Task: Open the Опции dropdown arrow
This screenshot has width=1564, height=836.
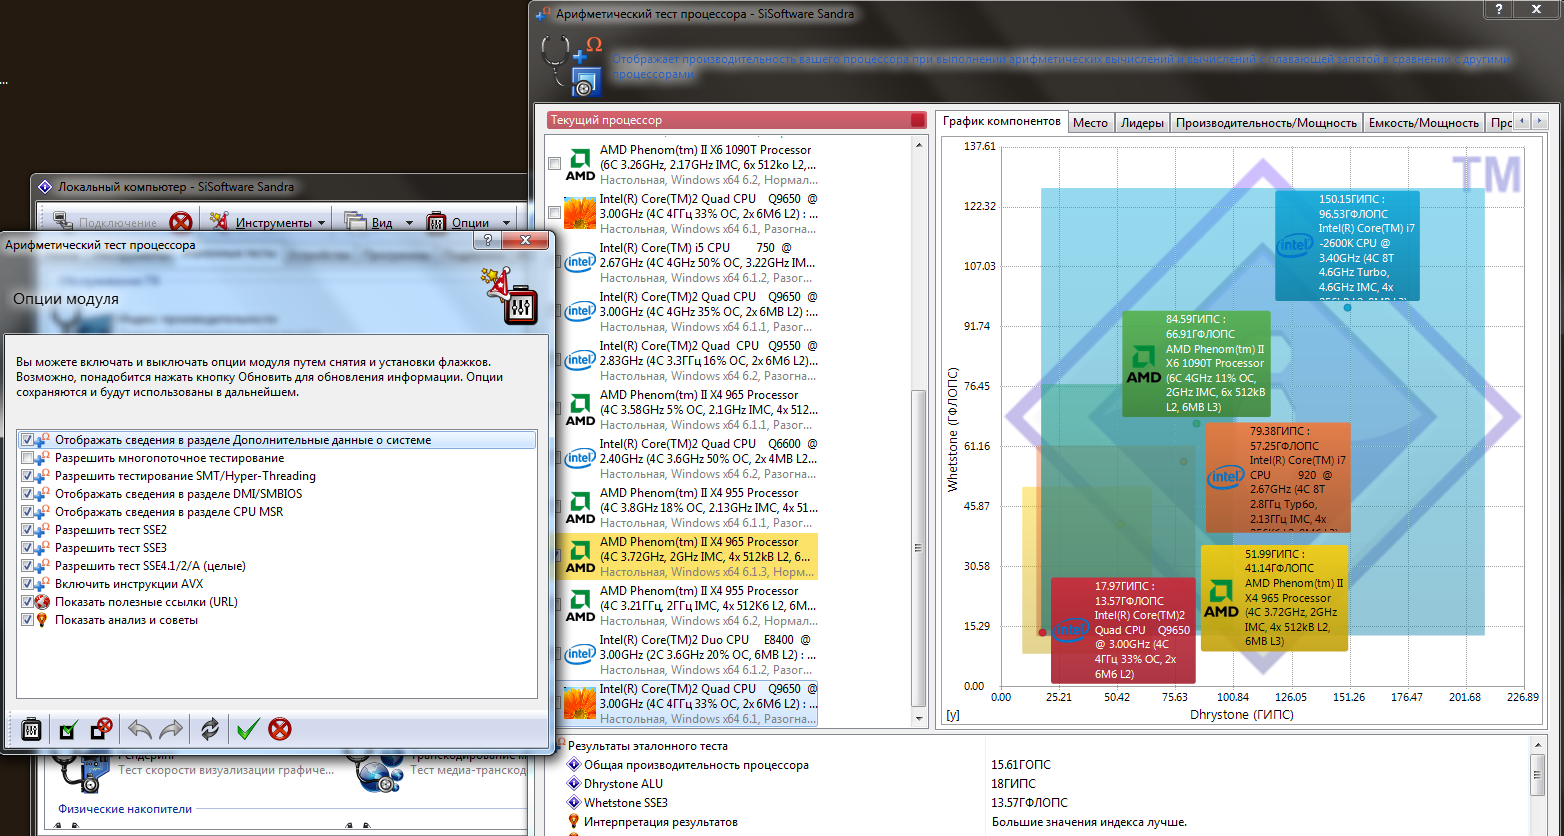Action: pos(506,223)
